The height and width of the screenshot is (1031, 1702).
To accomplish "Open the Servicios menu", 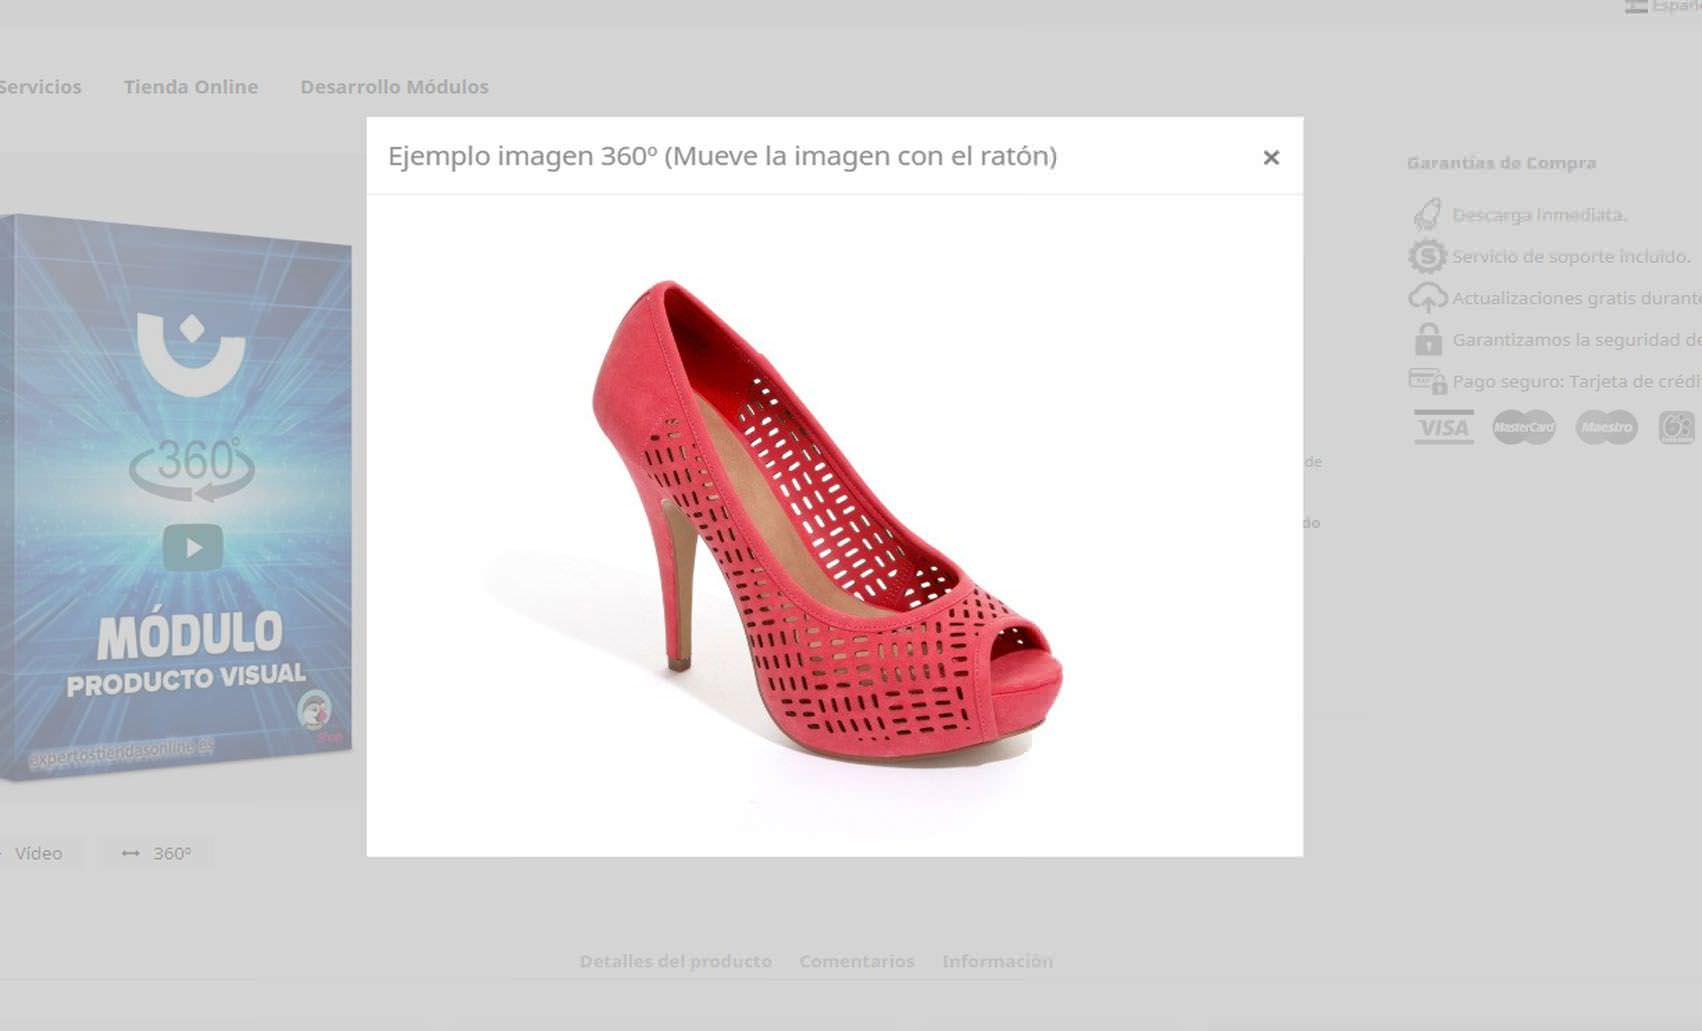I will [42, 87].
